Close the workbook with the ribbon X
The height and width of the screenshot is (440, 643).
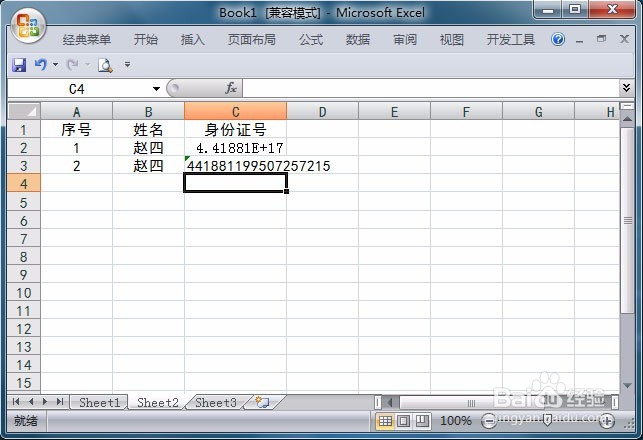click(x=624, y=39)
